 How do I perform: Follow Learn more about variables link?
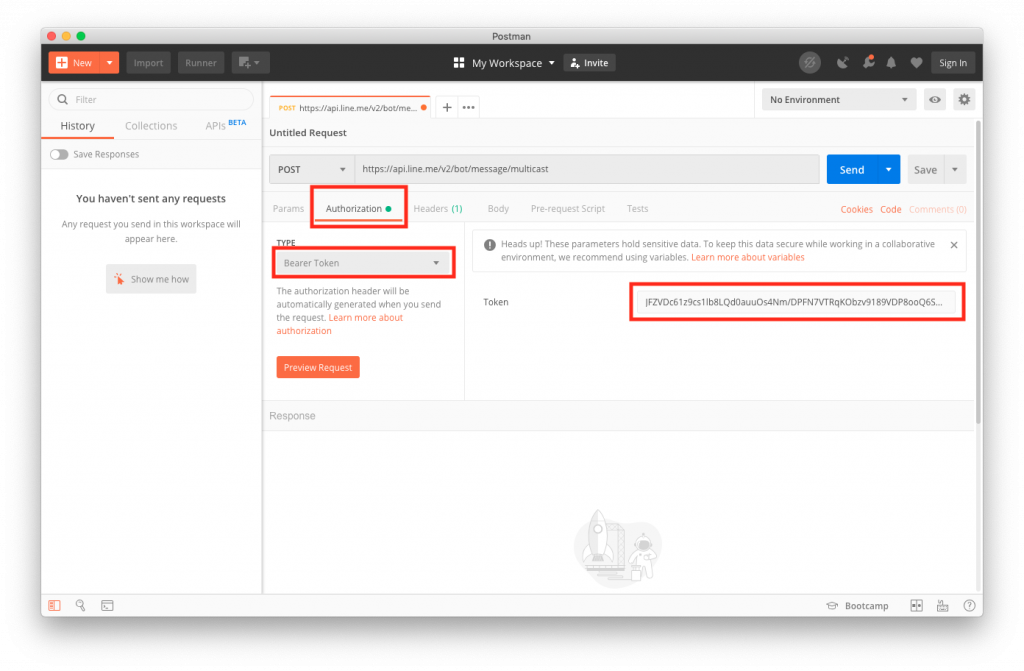[x=748, y=257]
